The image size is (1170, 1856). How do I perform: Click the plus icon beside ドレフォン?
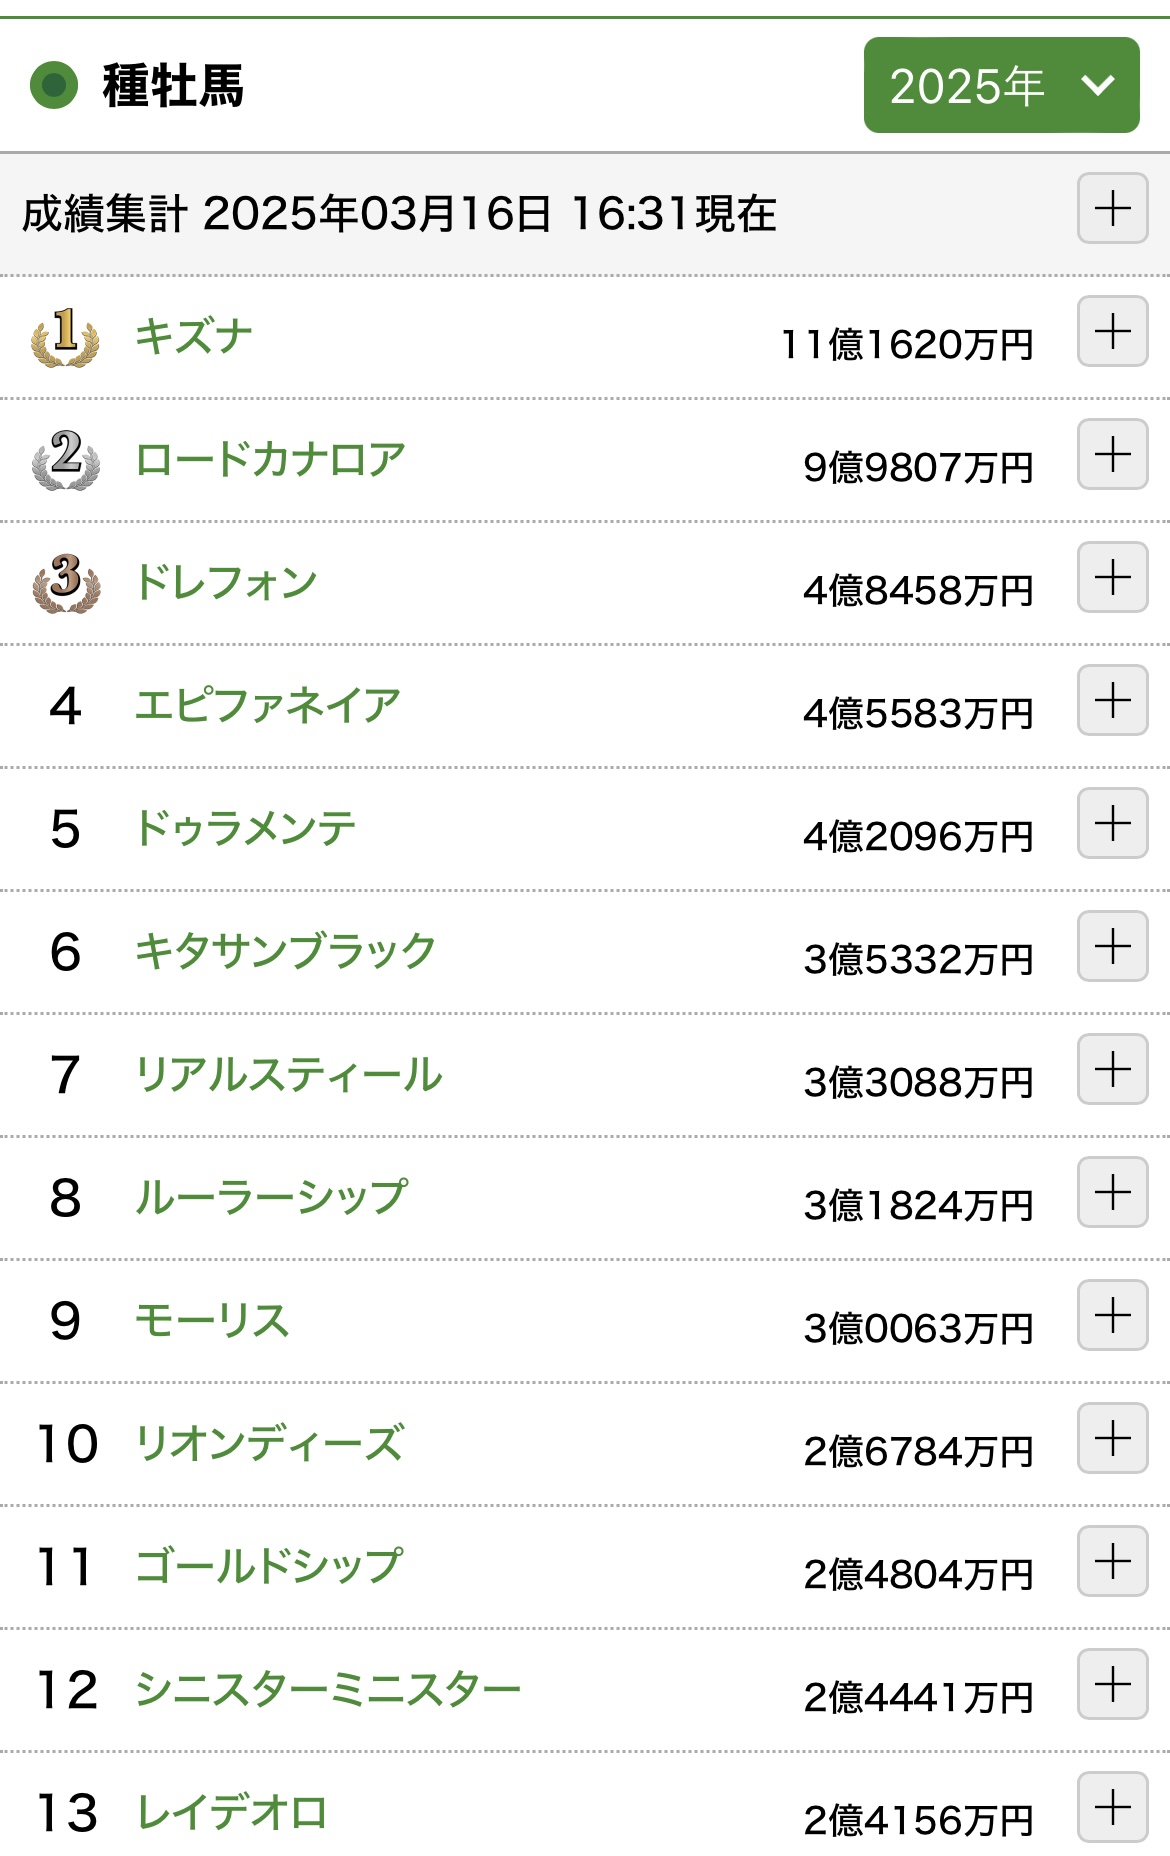click(x=1112, y=578)
